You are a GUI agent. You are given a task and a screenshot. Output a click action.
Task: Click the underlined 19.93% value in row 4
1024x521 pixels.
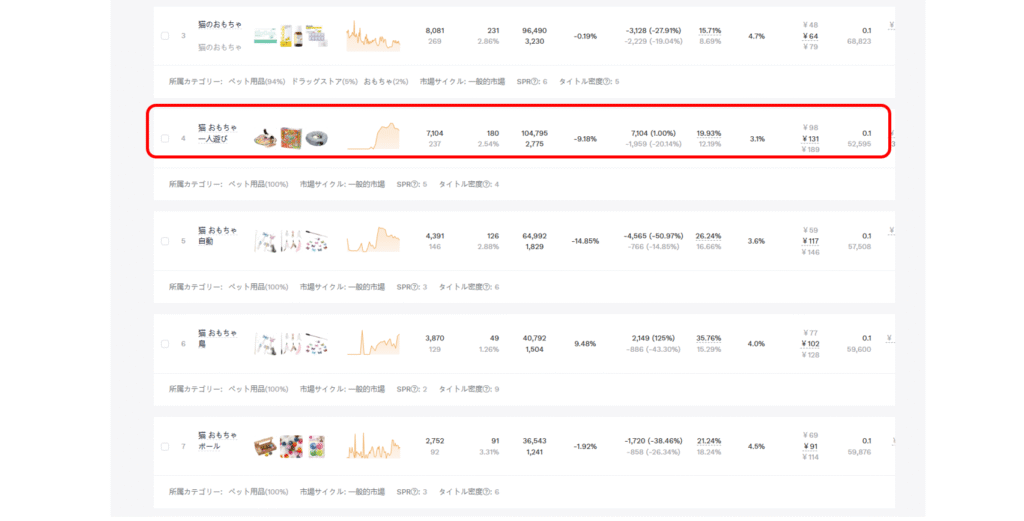[708, 132]
